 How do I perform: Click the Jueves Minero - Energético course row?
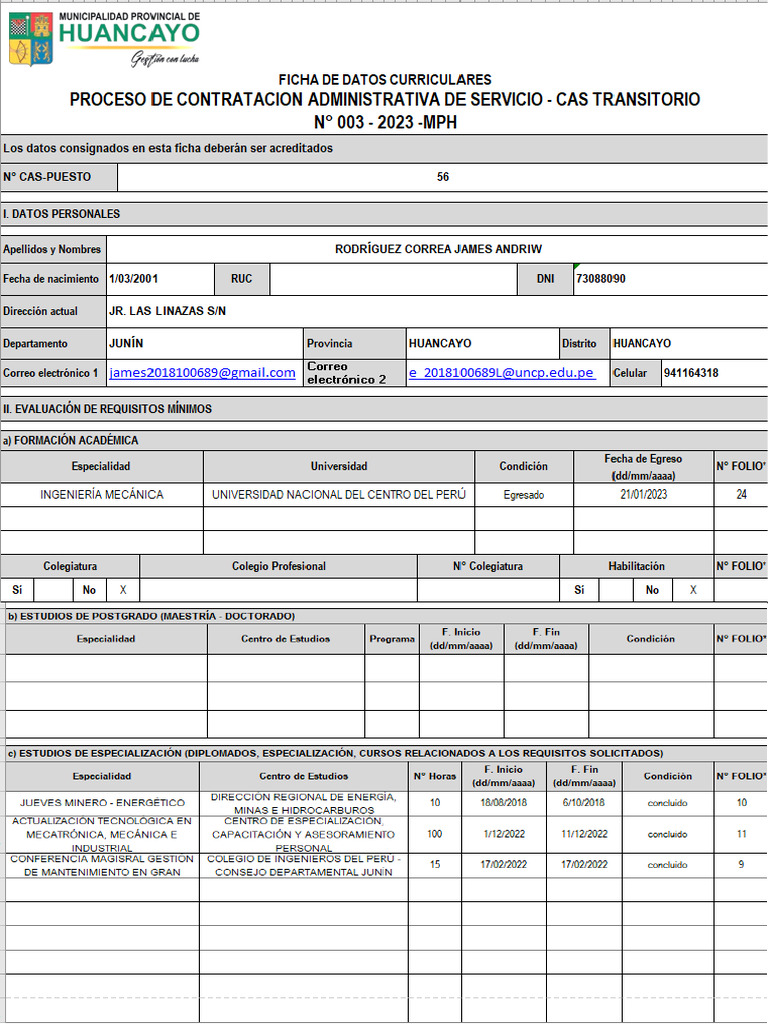click(102, 803)
